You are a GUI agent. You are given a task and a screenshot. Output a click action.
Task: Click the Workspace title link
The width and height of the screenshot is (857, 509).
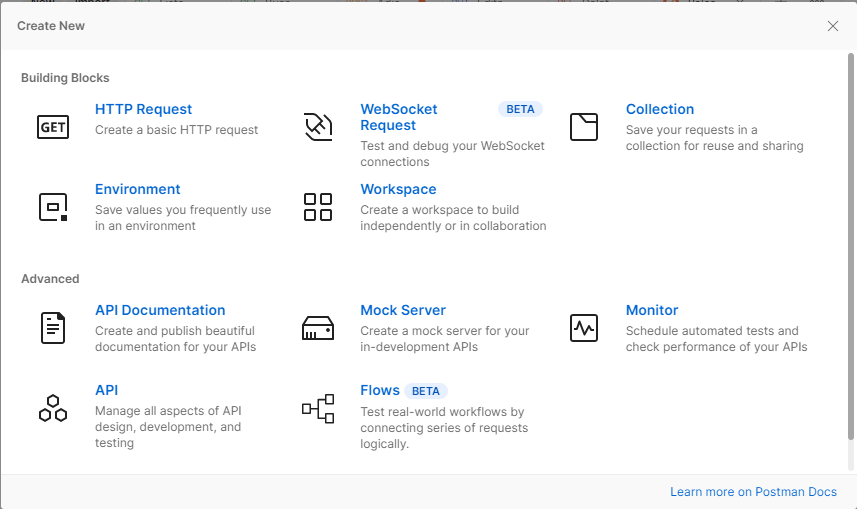tap(398, 189)
